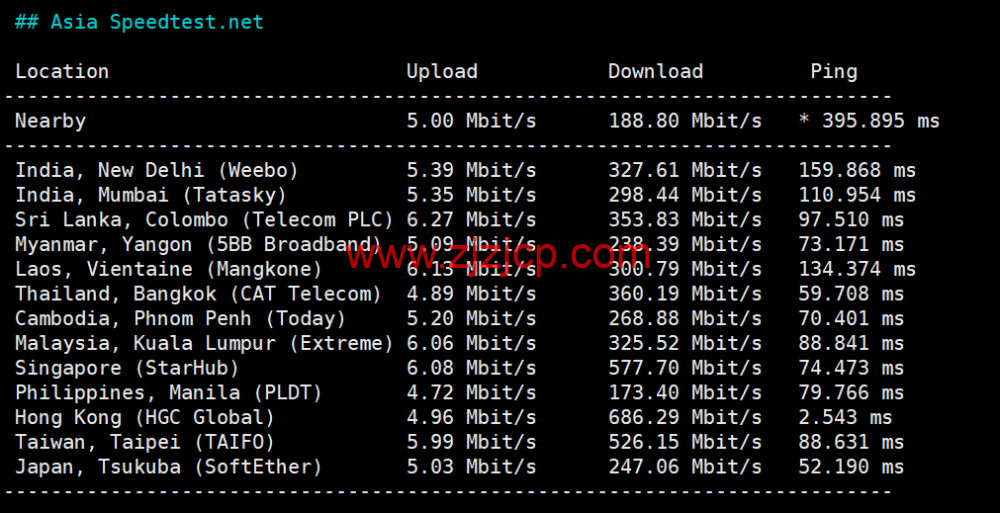Click the 686.29 Mbit/s download value

click(684, 417)
